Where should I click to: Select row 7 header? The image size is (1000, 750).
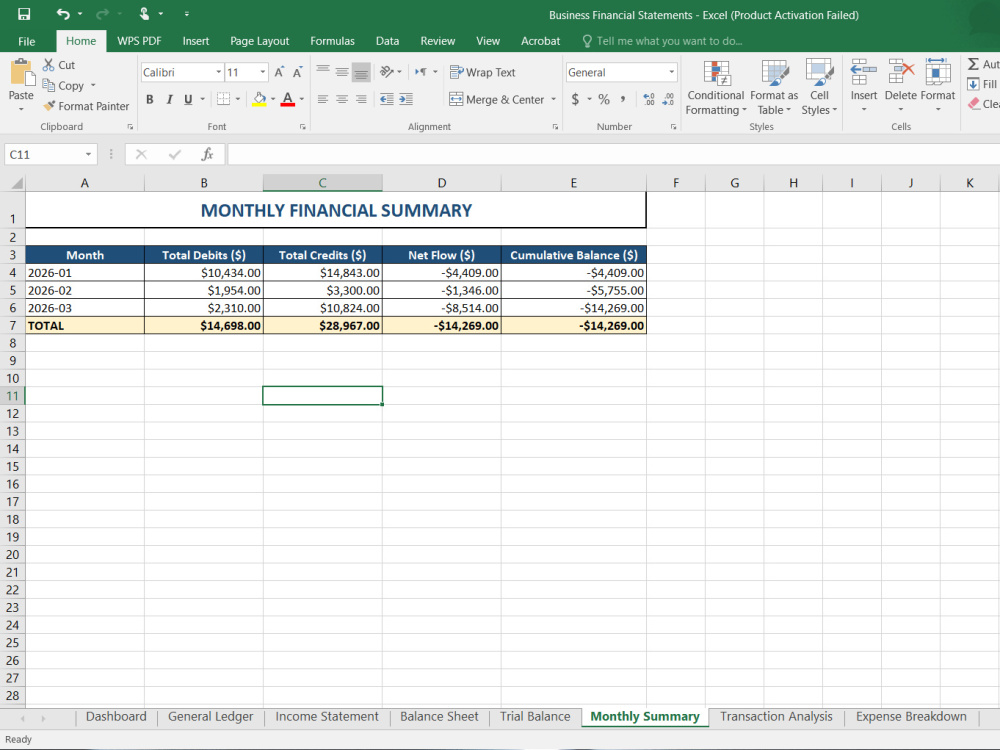click(13, 325)
